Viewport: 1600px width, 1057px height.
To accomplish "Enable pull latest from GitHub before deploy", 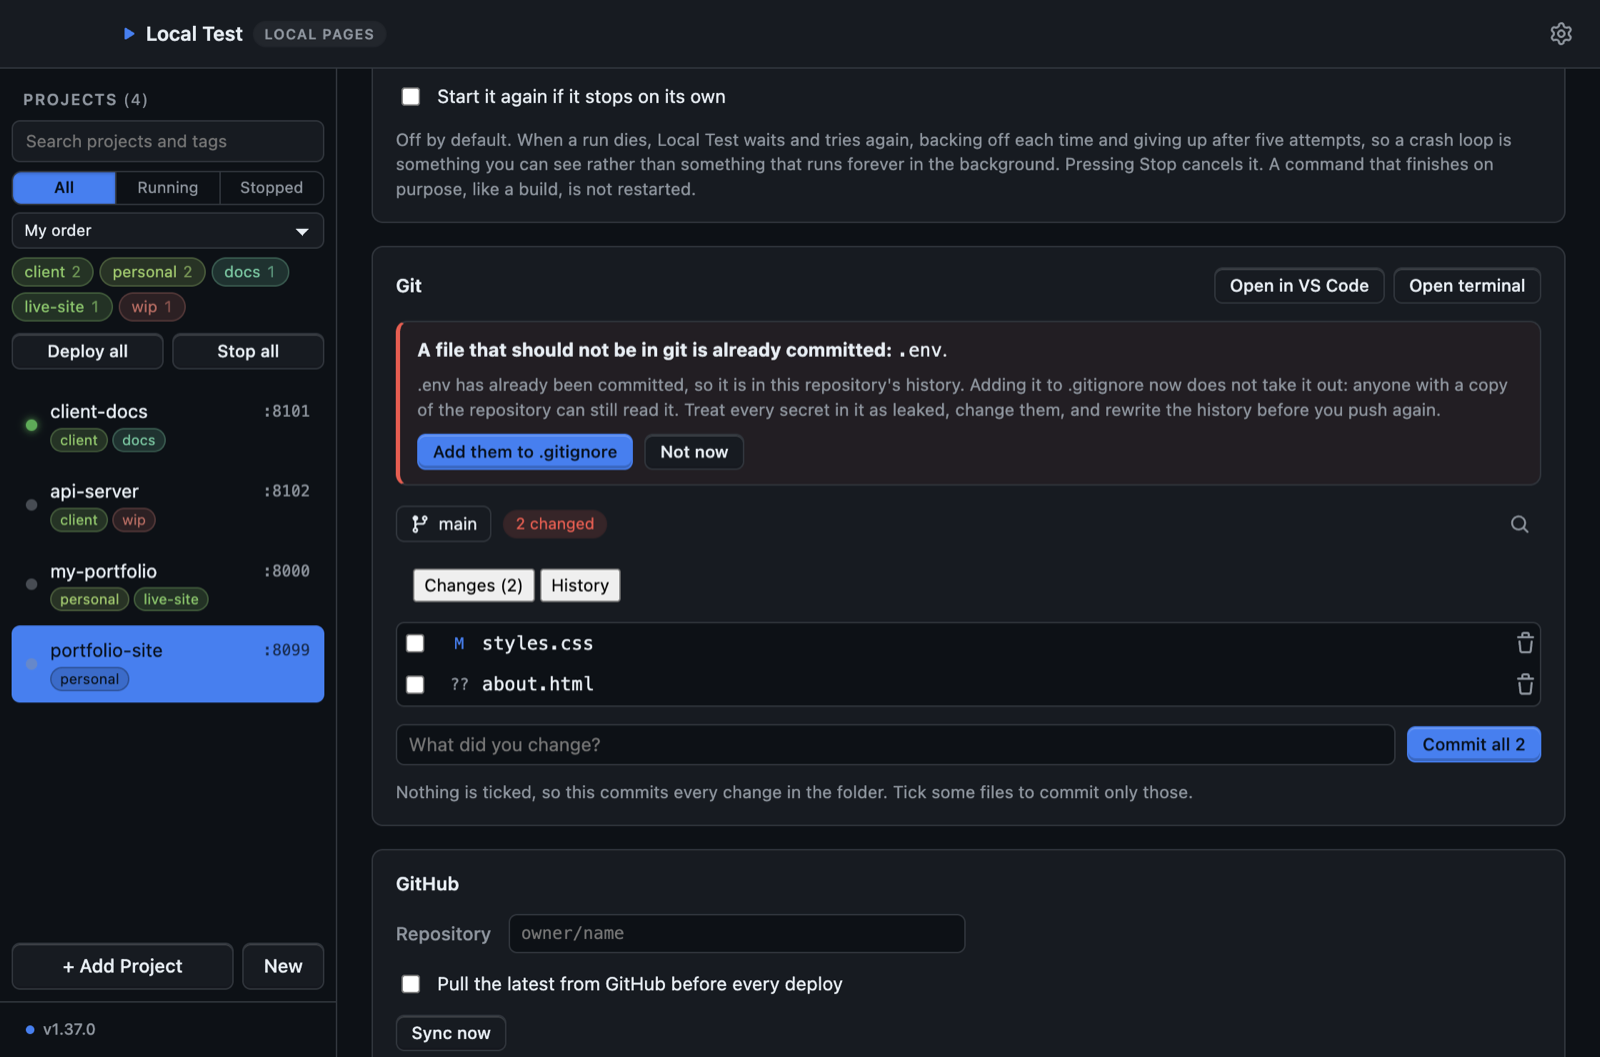I will point(411,984).
